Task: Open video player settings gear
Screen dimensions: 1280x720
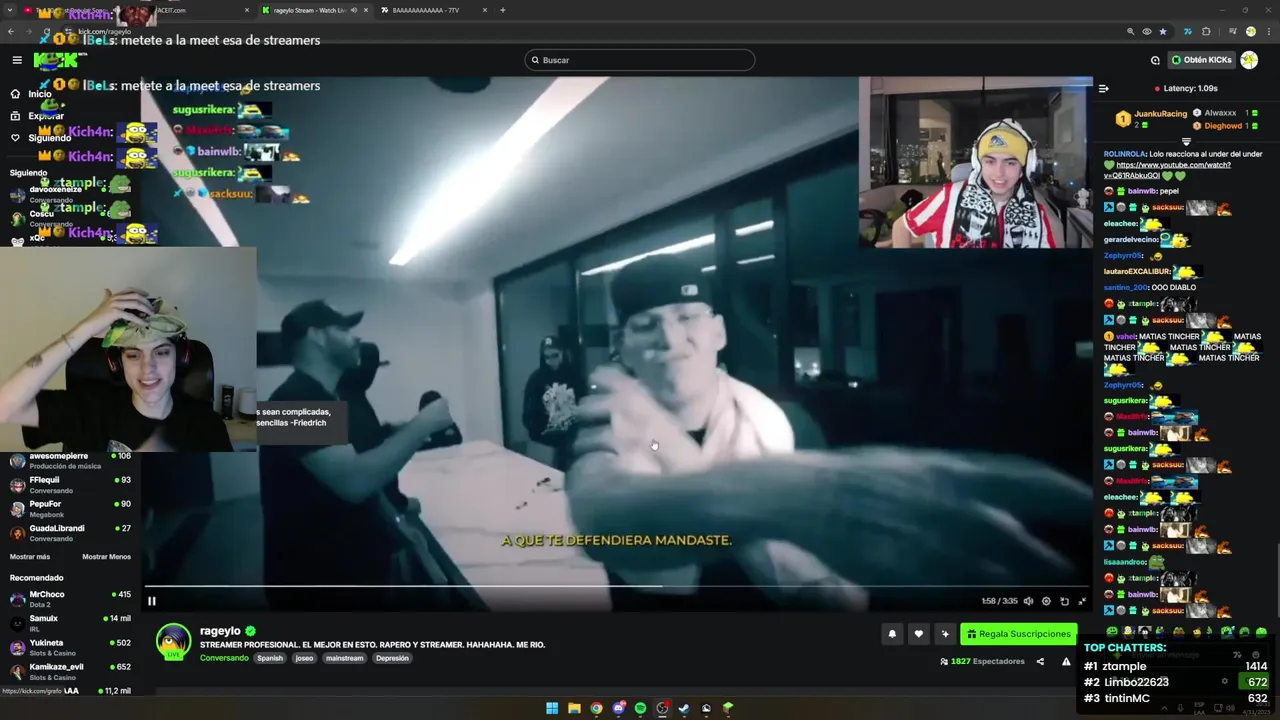Action: (1046, 601)
